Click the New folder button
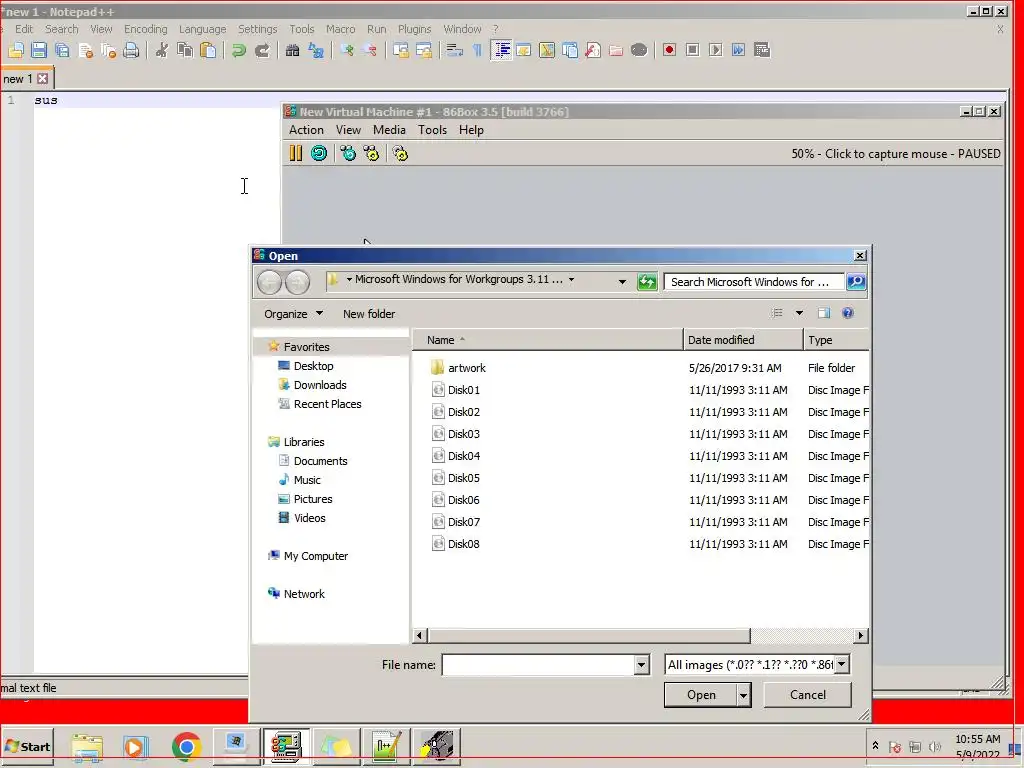Screen dimensions: 1024x768 pos(369,314)
